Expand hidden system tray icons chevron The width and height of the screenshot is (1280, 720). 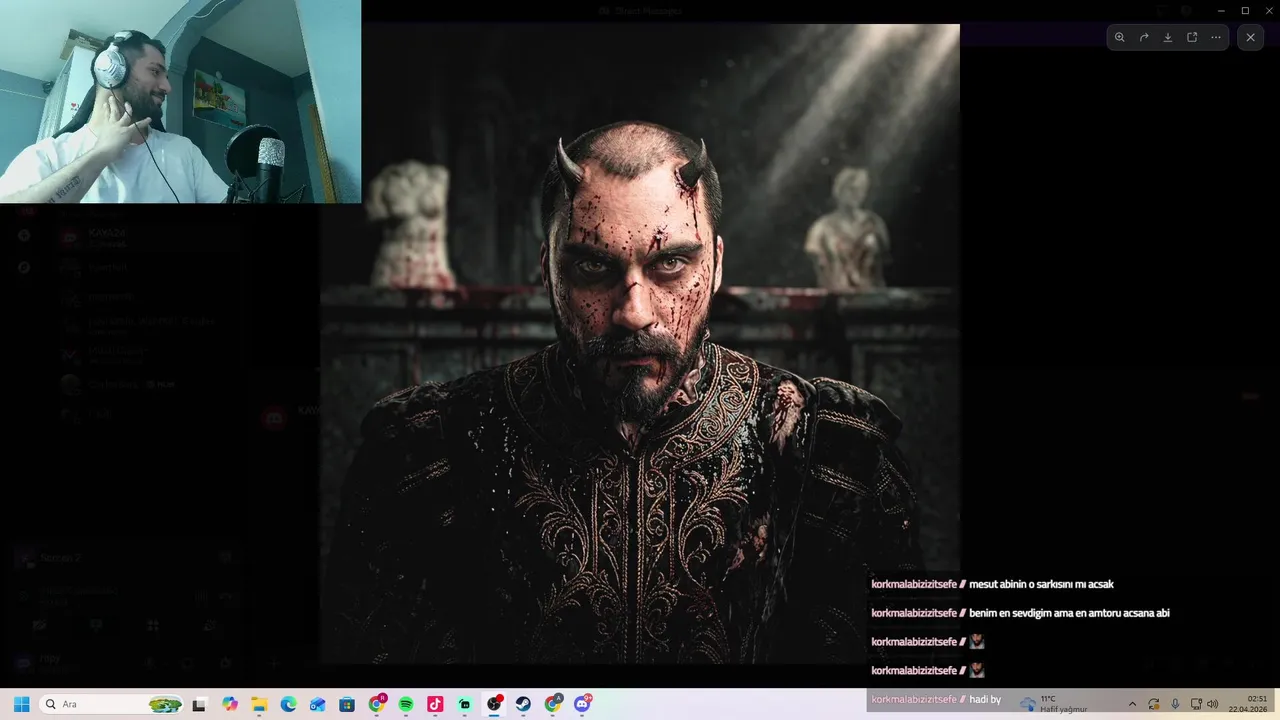(1132, 704)
